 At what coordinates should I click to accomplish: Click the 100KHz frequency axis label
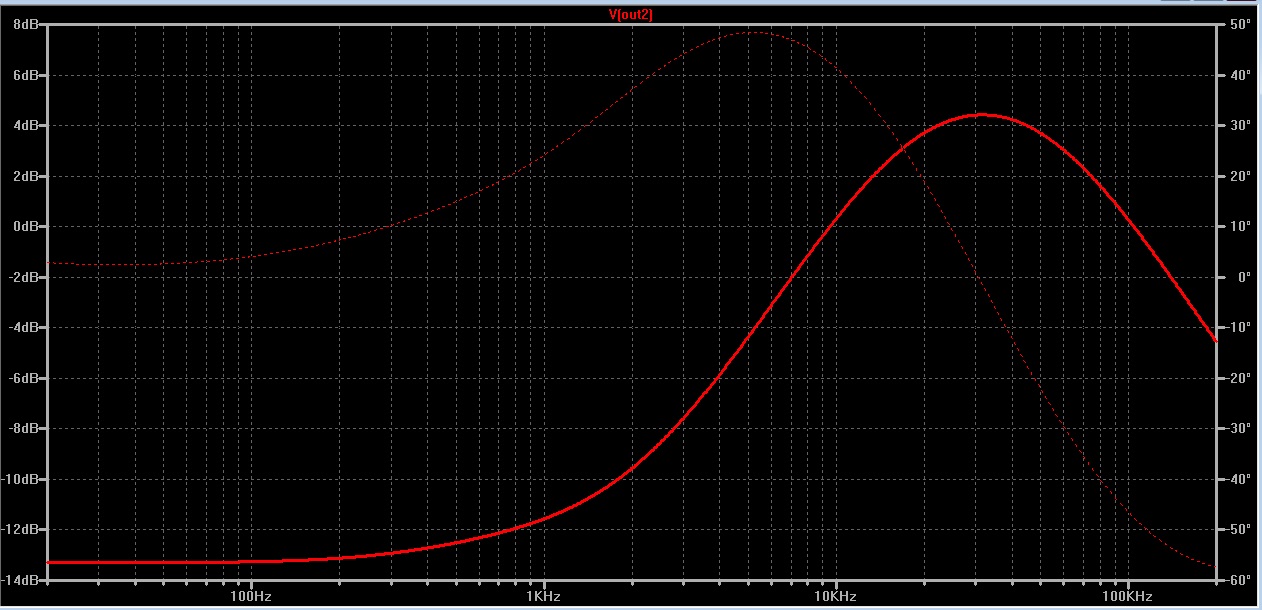[x=1128, y=597]
